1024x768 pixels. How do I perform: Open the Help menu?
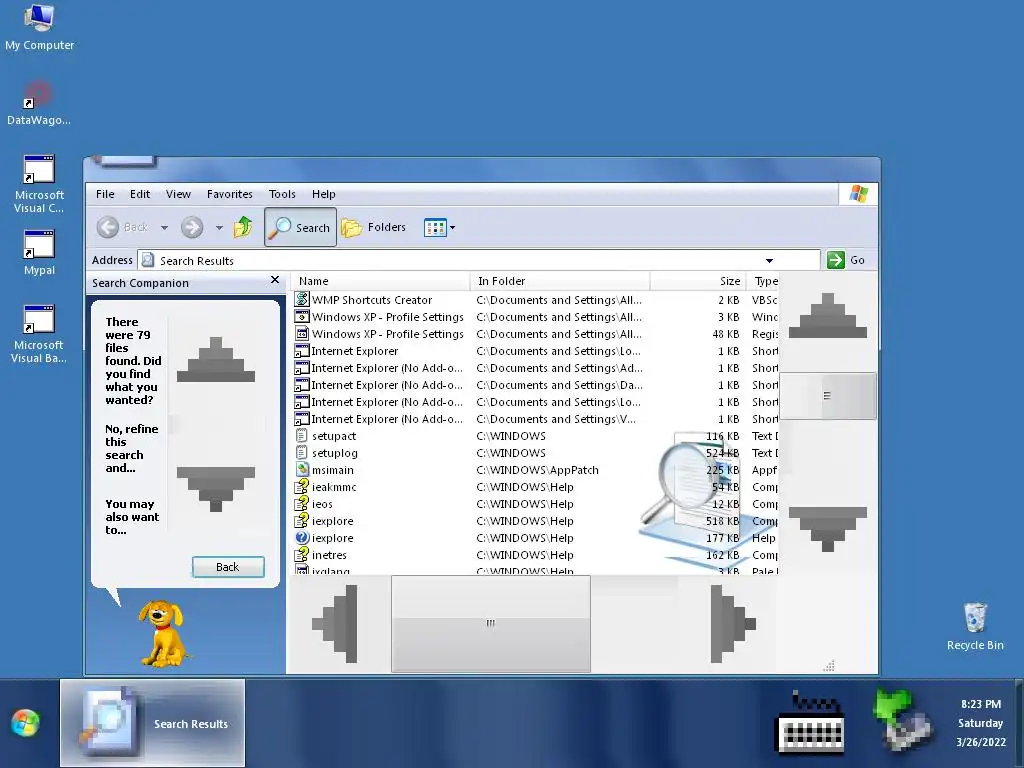click(x=323, y=194)
